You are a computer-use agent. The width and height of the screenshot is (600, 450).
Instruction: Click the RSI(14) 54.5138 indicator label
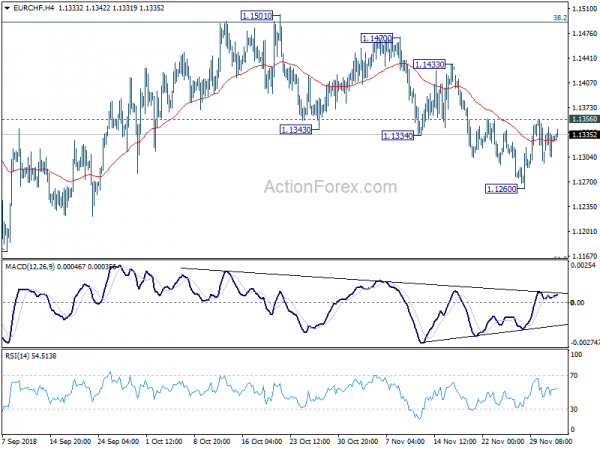click(31, 356)
